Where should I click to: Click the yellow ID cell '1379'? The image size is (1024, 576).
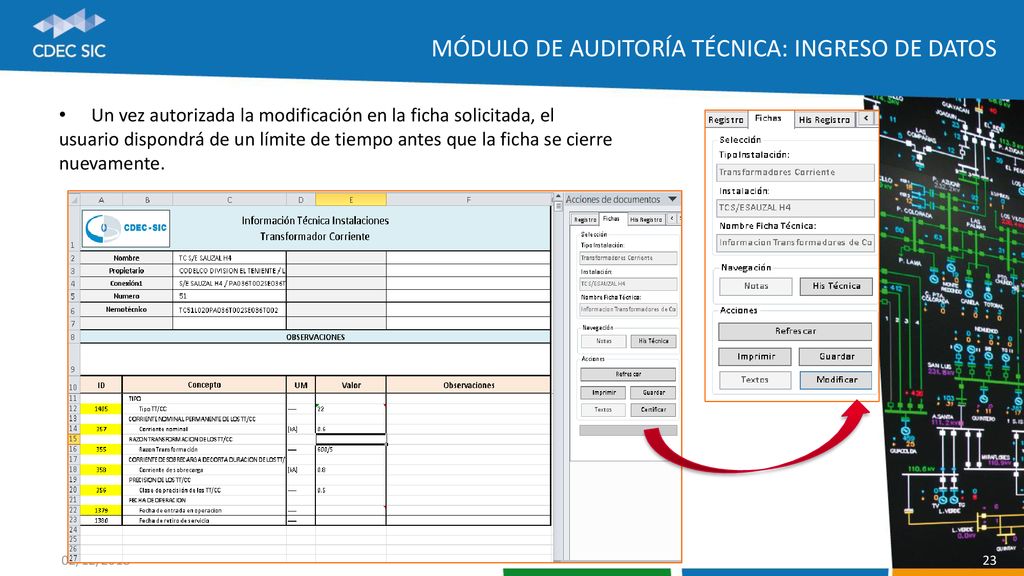[x=101, y=510]
